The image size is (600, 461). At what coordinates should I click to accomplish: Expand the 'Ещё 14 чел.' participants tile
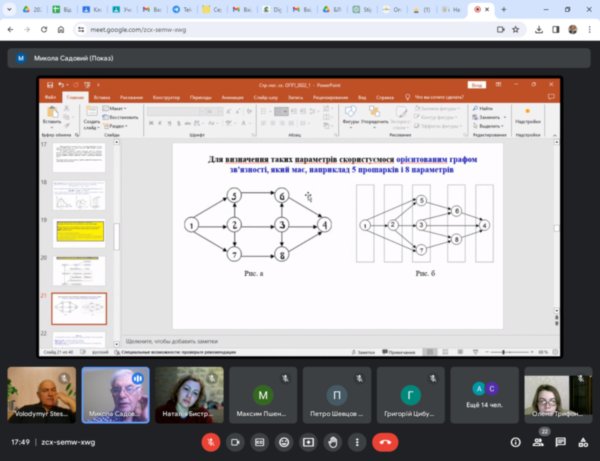pyautogui.click(x=484, y=395)
